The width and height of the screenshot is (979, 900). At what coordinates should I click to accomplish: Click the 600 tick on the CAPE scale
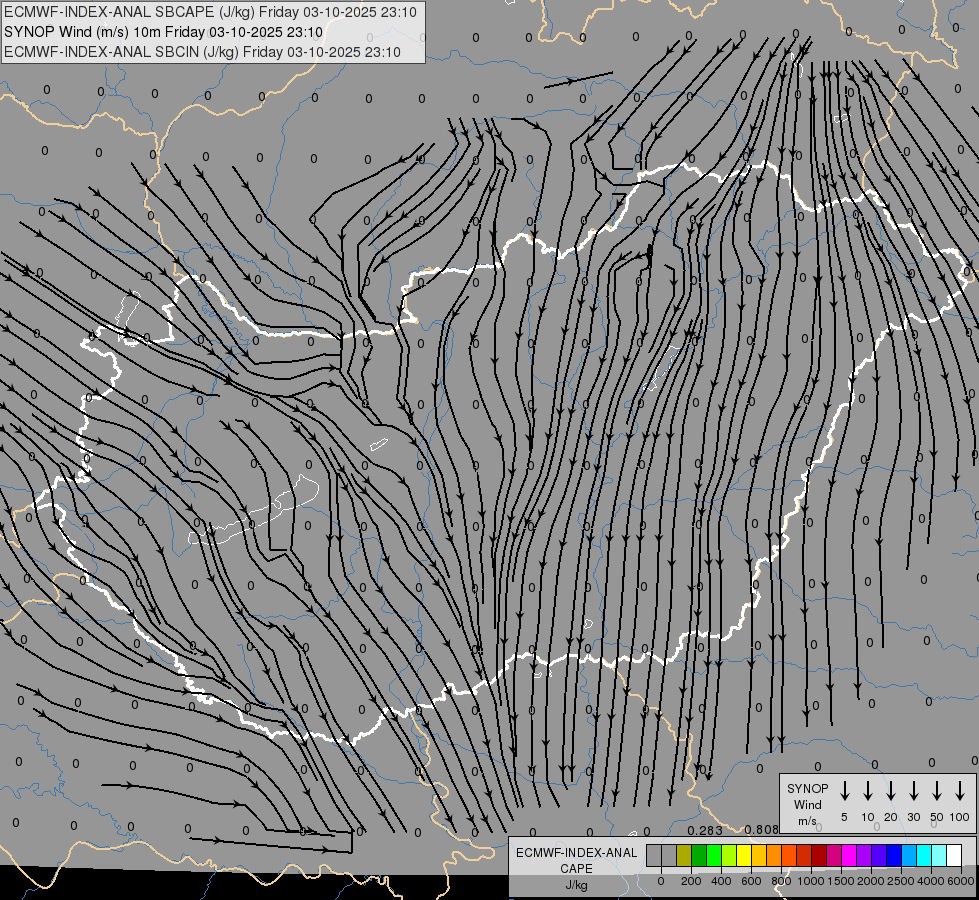[x=751, y=881]
